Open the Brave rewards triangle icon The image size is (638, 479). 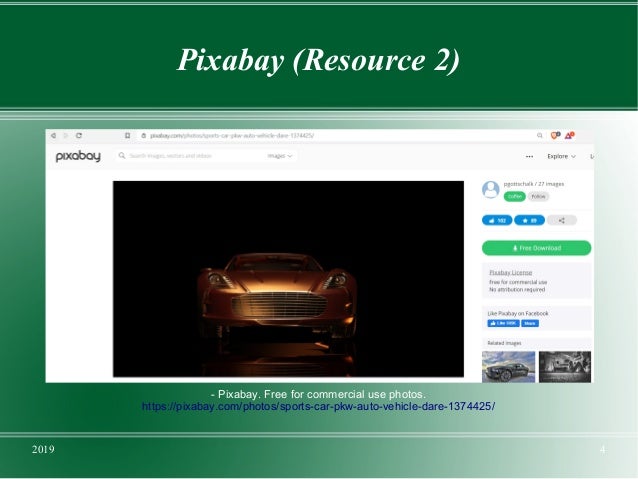(x=569, y=135)
